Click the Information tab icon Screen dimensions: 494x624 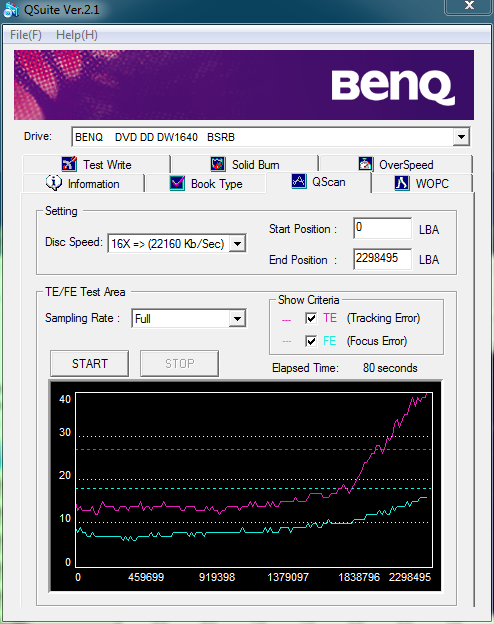click(x=54, y=183)
